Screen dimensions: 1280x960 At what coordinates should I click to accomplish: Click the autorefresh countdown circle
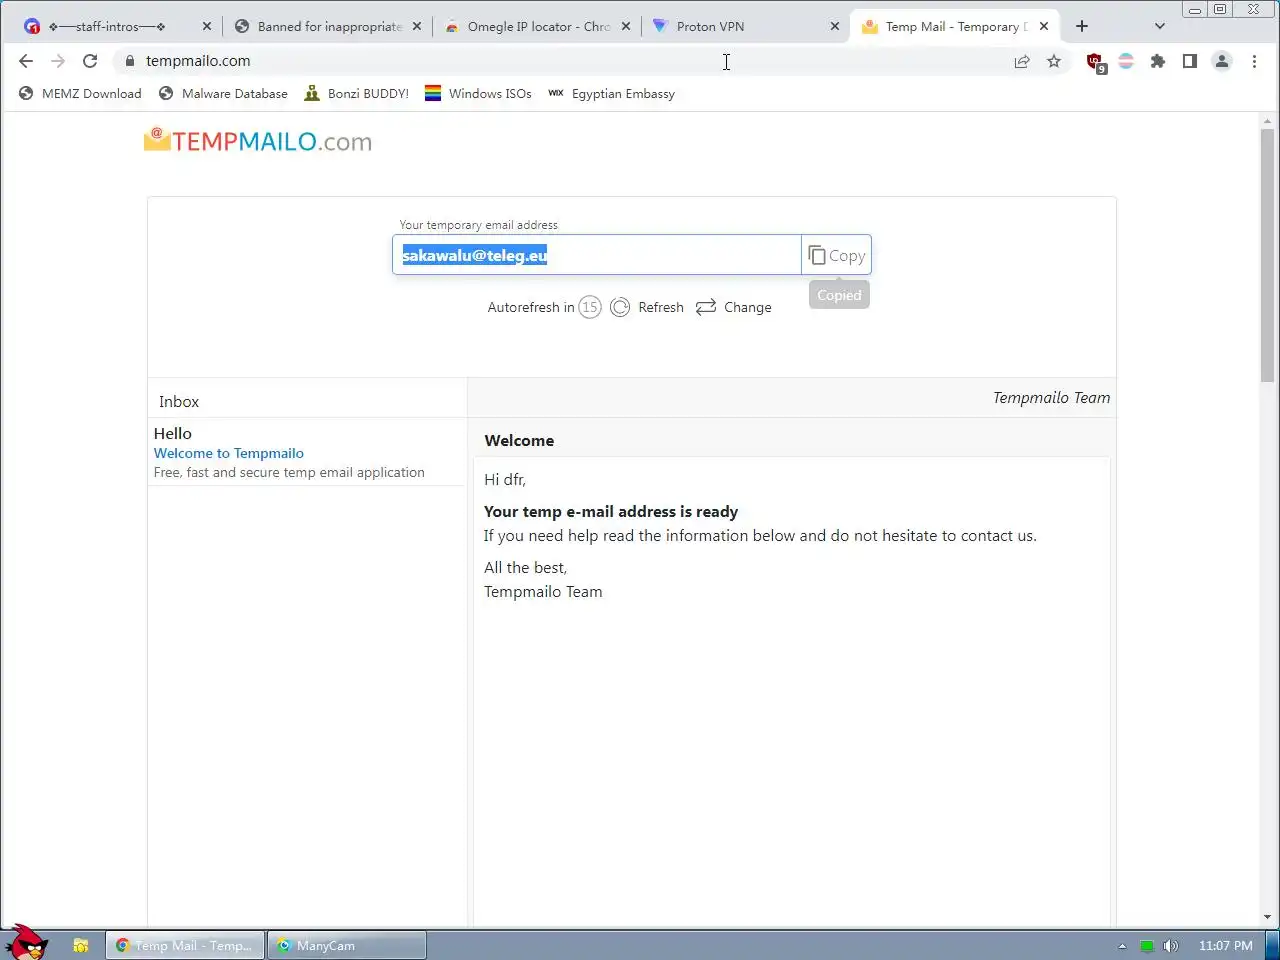tap(590, 307)
